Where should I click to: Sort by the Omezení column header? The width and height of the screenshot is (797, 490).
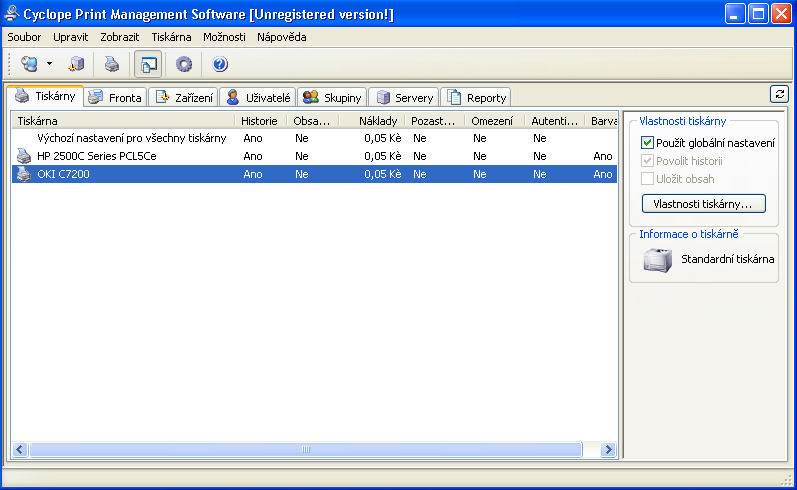click(x=495, y=121)
